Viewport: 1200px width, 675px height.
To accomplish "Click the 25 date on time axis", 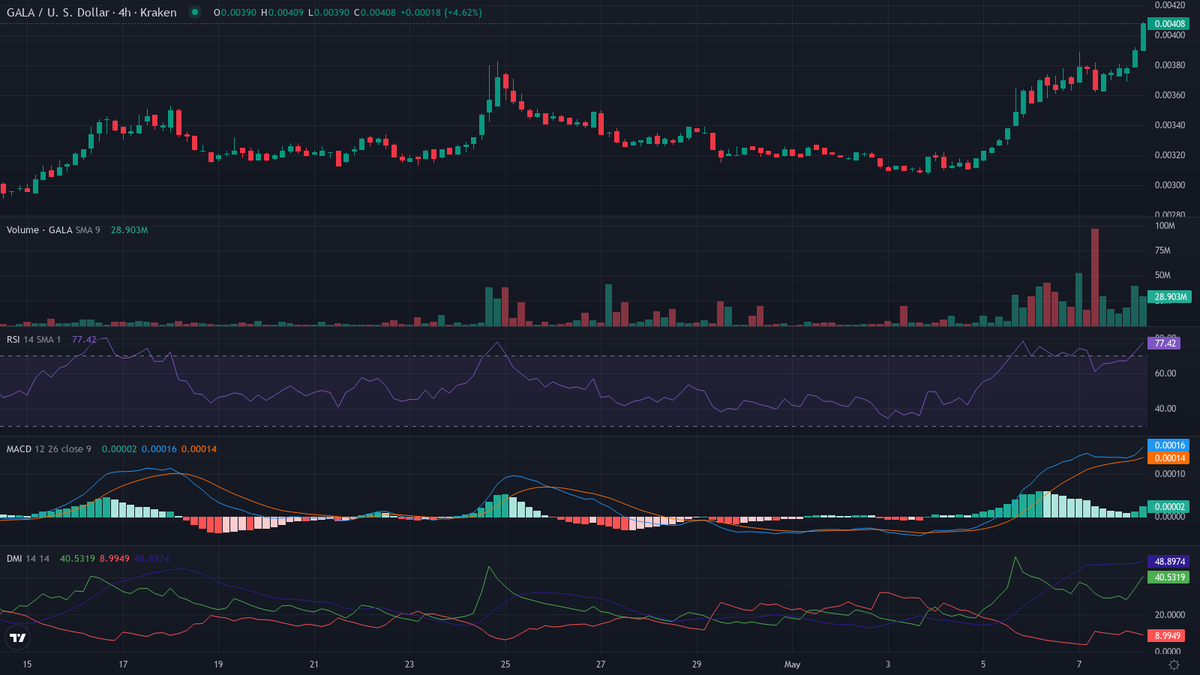I will [x=505, y=664].
